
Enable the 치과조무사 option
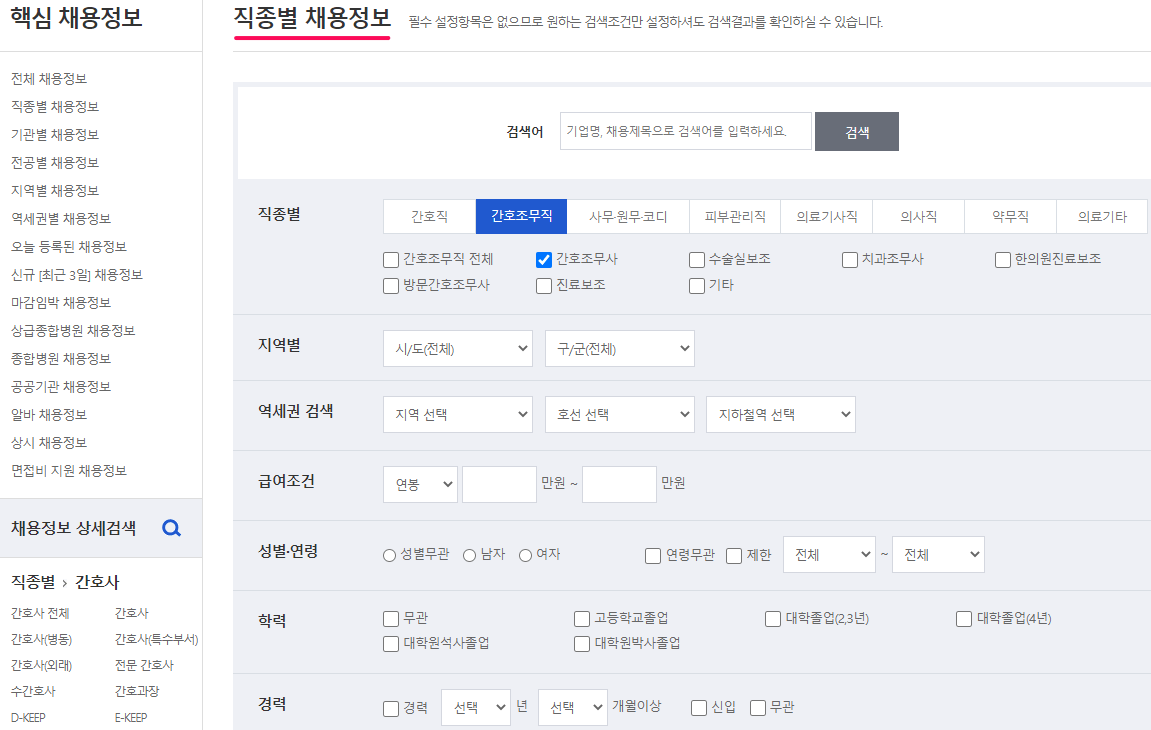coord(849,259)
